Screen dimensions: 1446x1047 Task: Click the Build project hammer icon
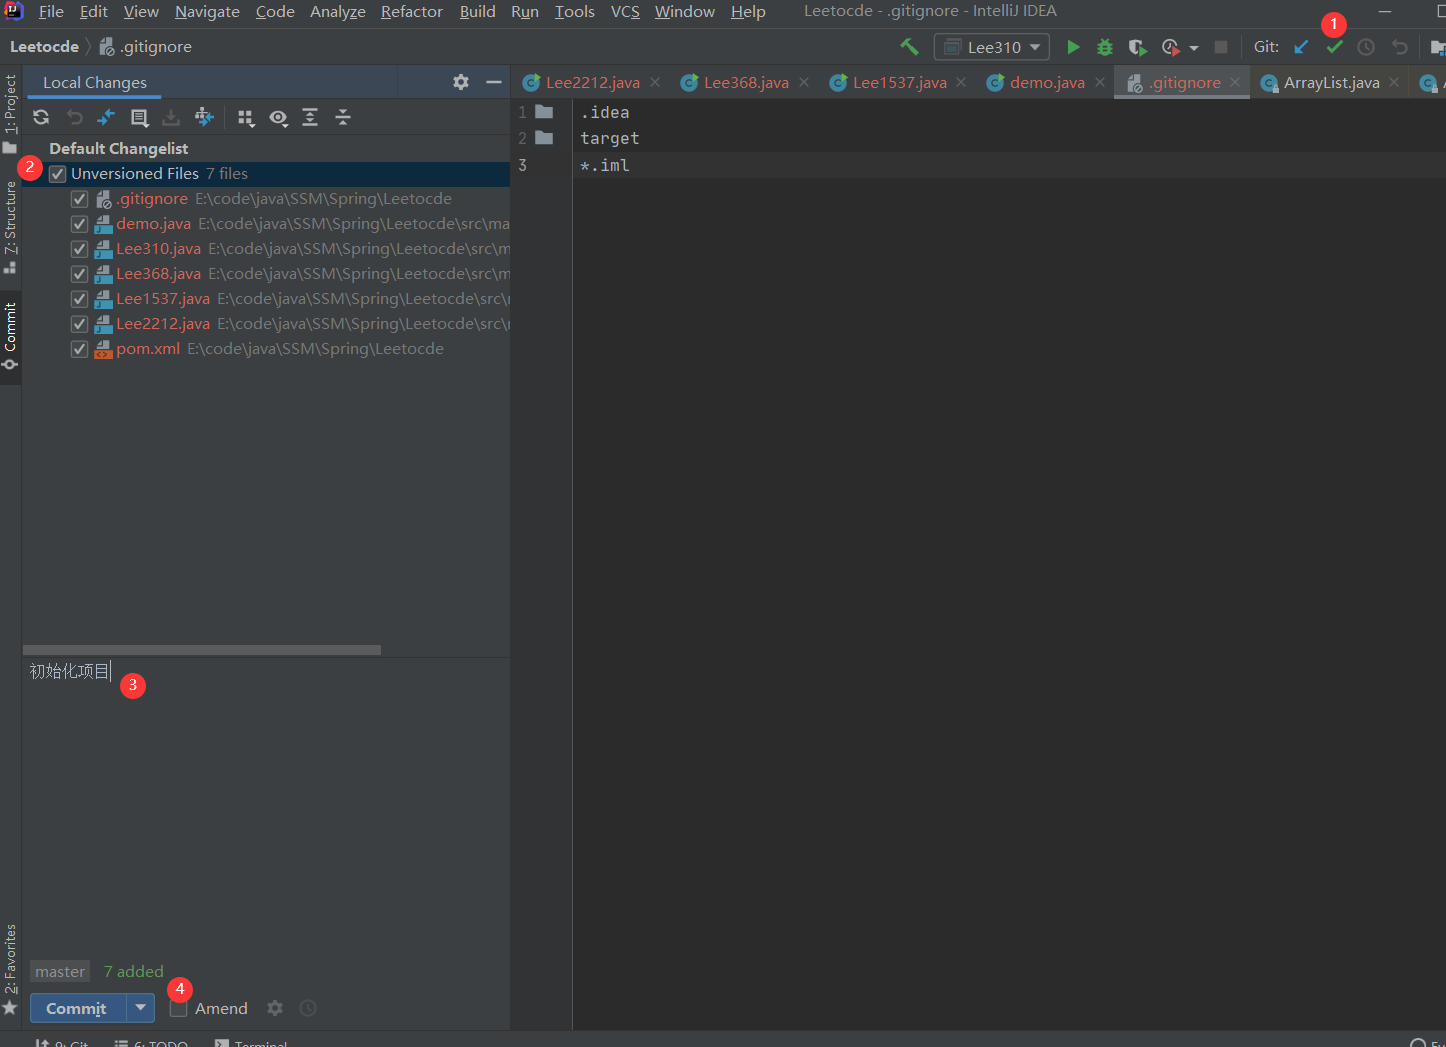[909, 47]
